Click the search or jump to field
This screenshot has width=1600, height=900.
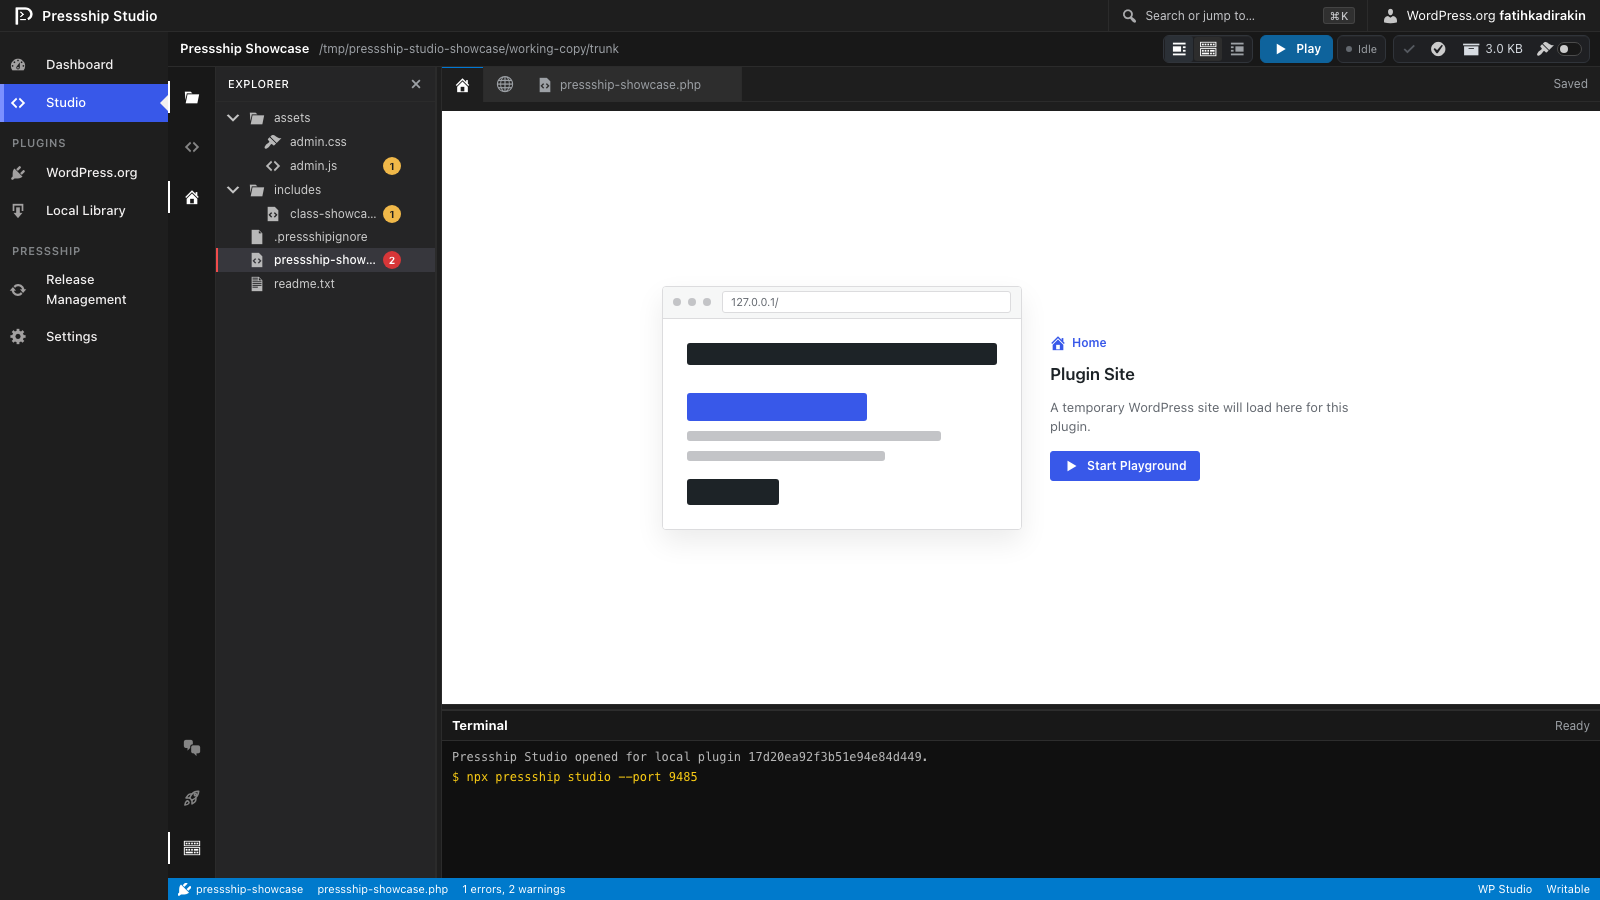[1238, 16]
